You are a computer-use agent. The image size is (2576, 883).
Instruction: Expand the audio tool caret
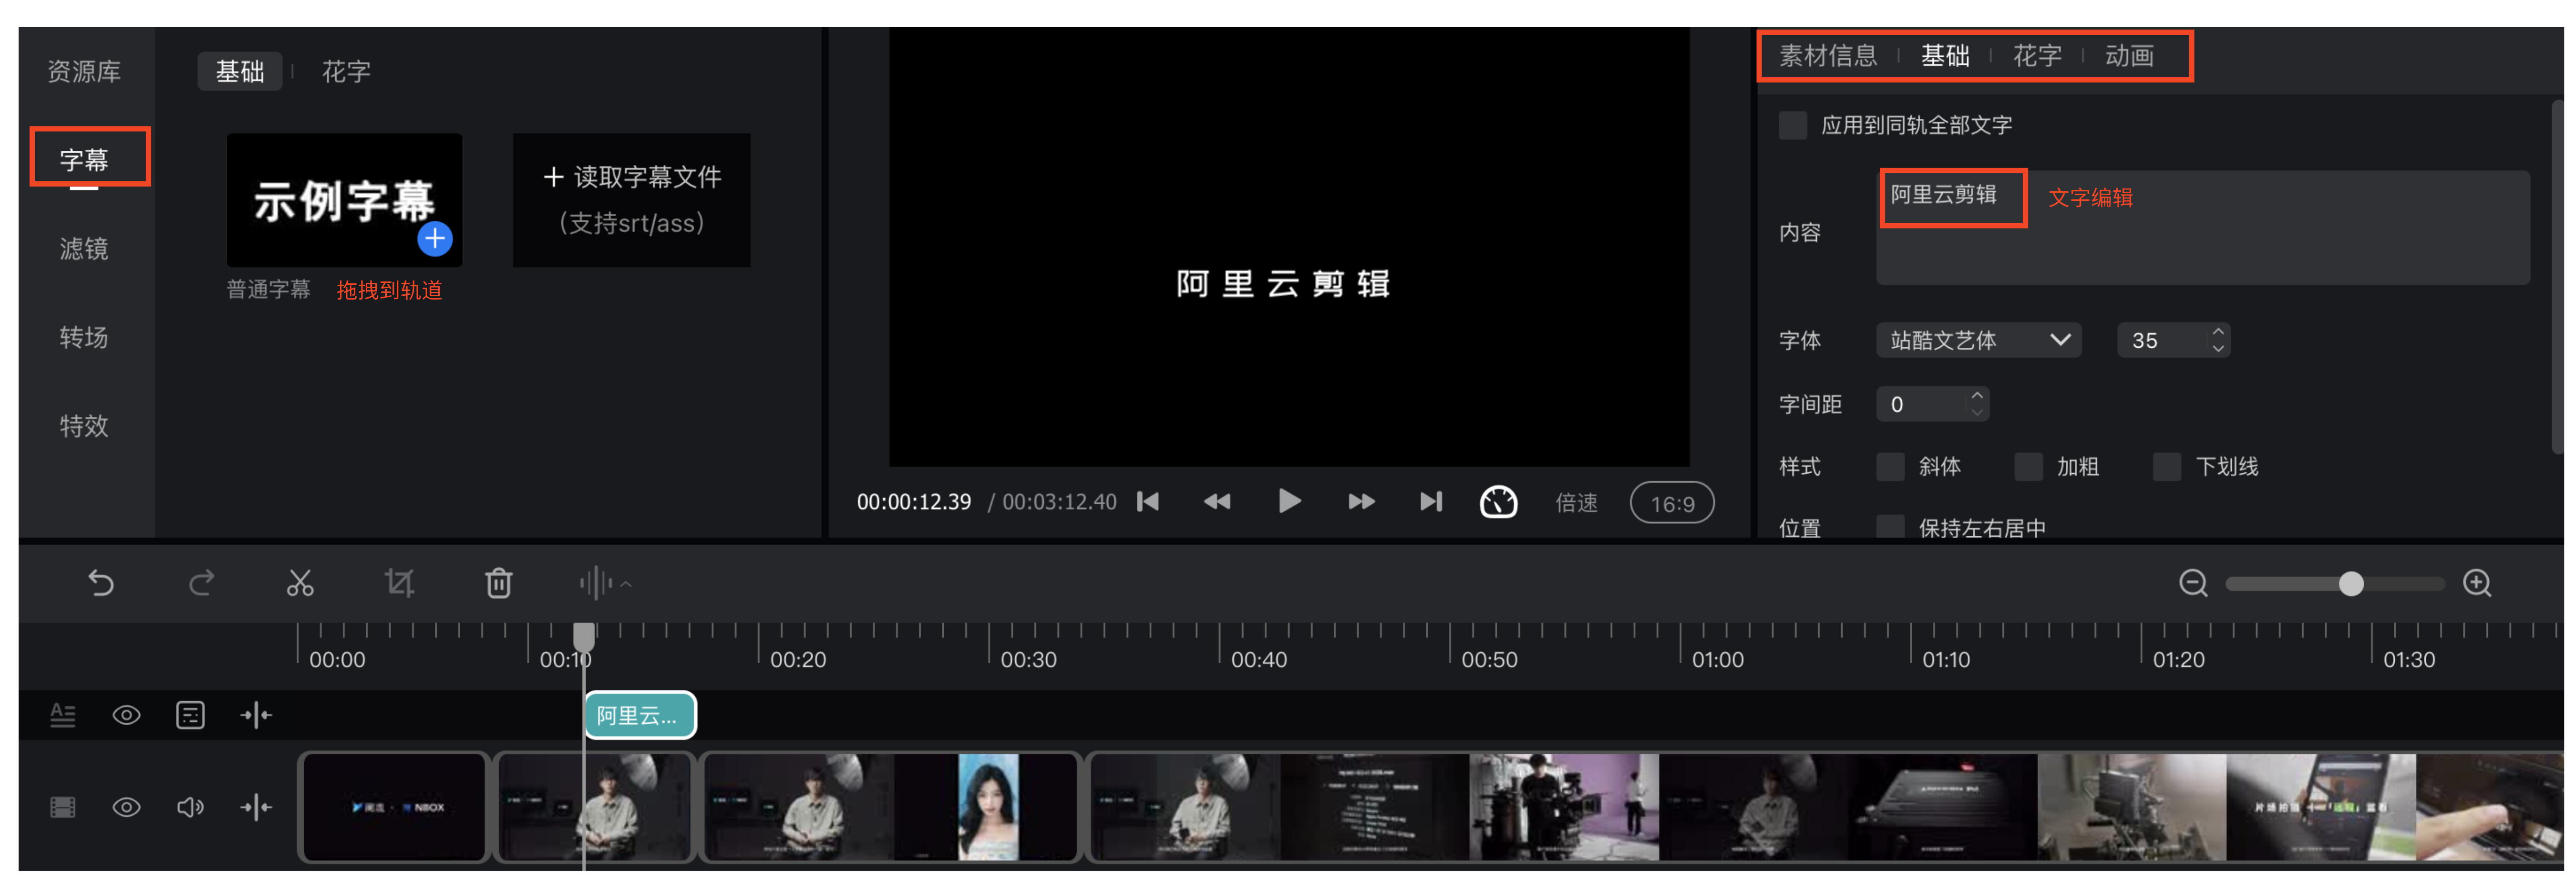[626, 583]
